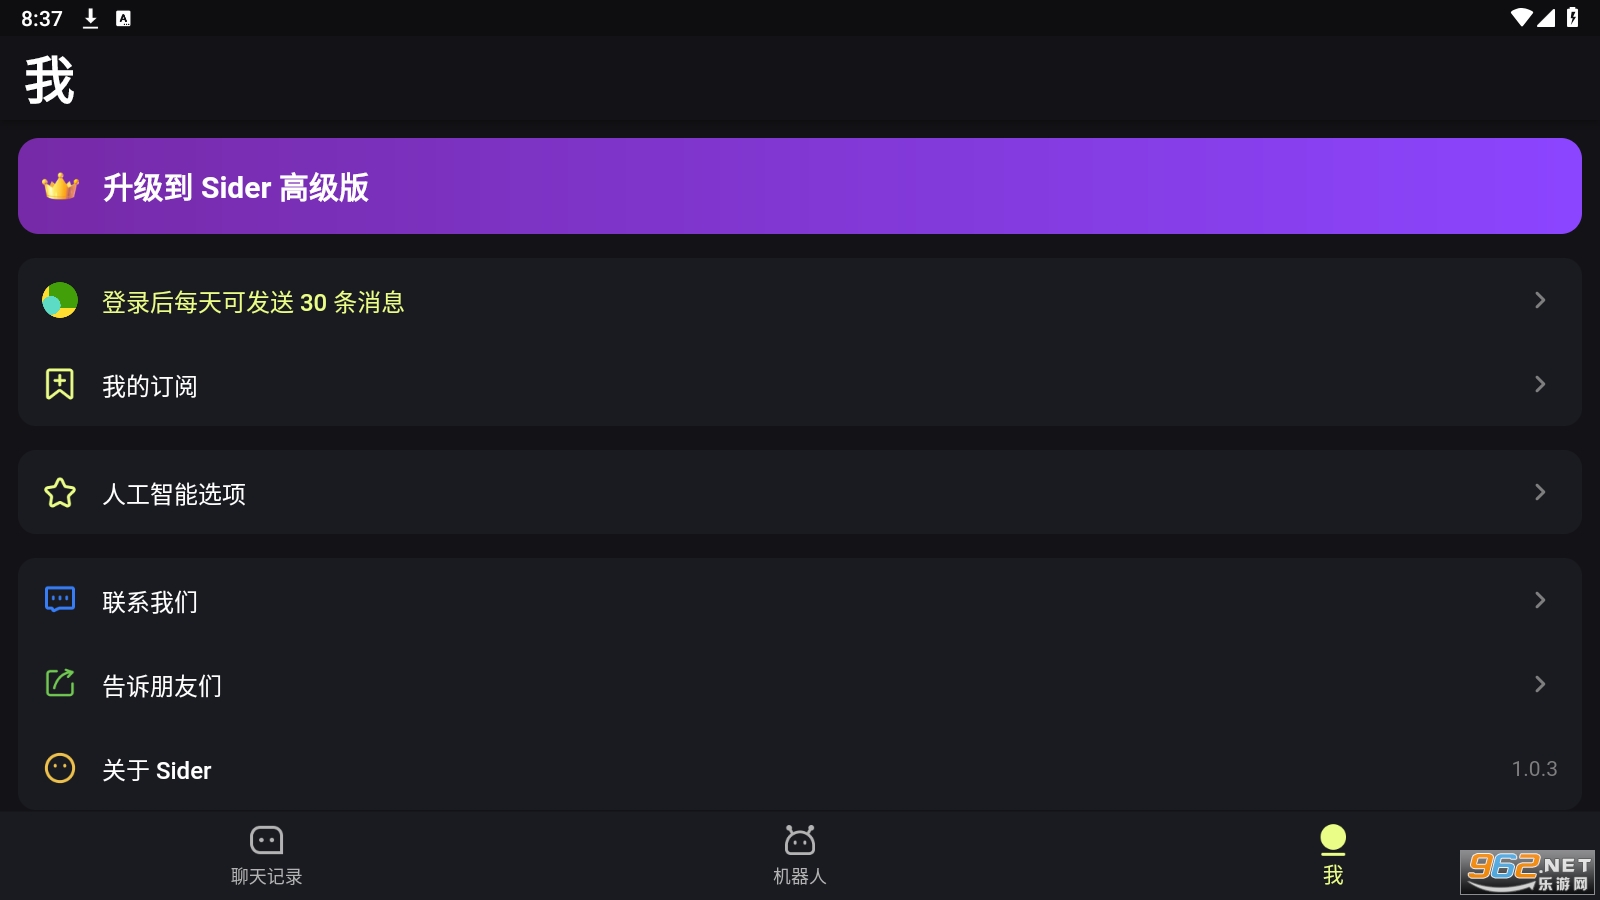The image size is (1600, 900).
Task: Switch to the 聊天记录 tab
Action: pyautogui.click(x=266, y=855)
